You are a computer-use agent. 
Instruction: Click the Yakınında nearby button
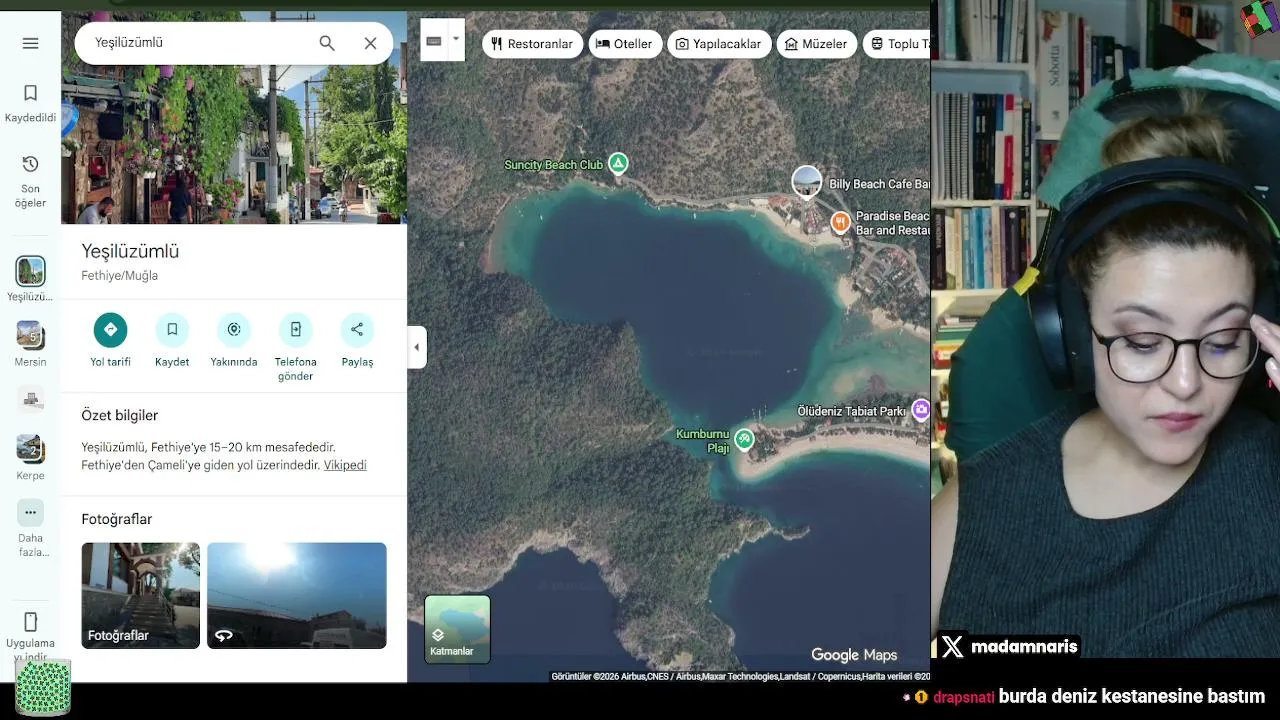click(234, 340)
